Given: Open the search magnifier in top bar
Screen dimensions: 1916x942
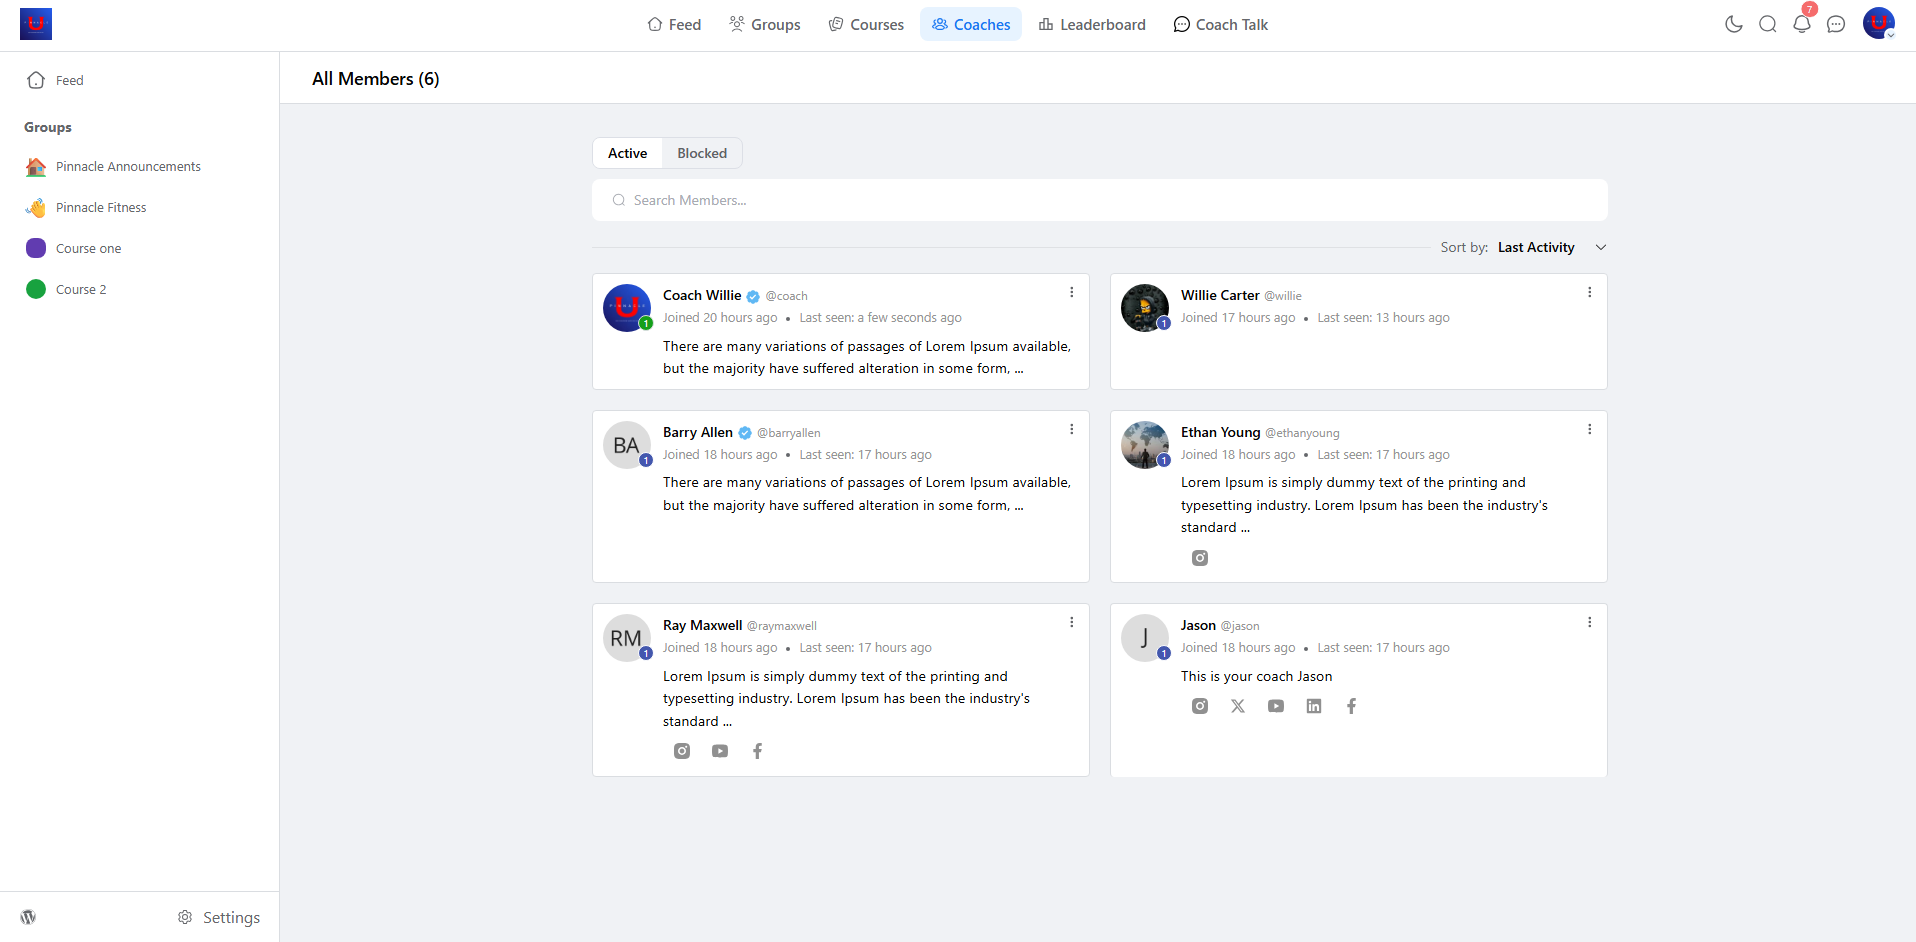Looking at the screenshot, I should pyautogui.click(x=1767, y=24).
